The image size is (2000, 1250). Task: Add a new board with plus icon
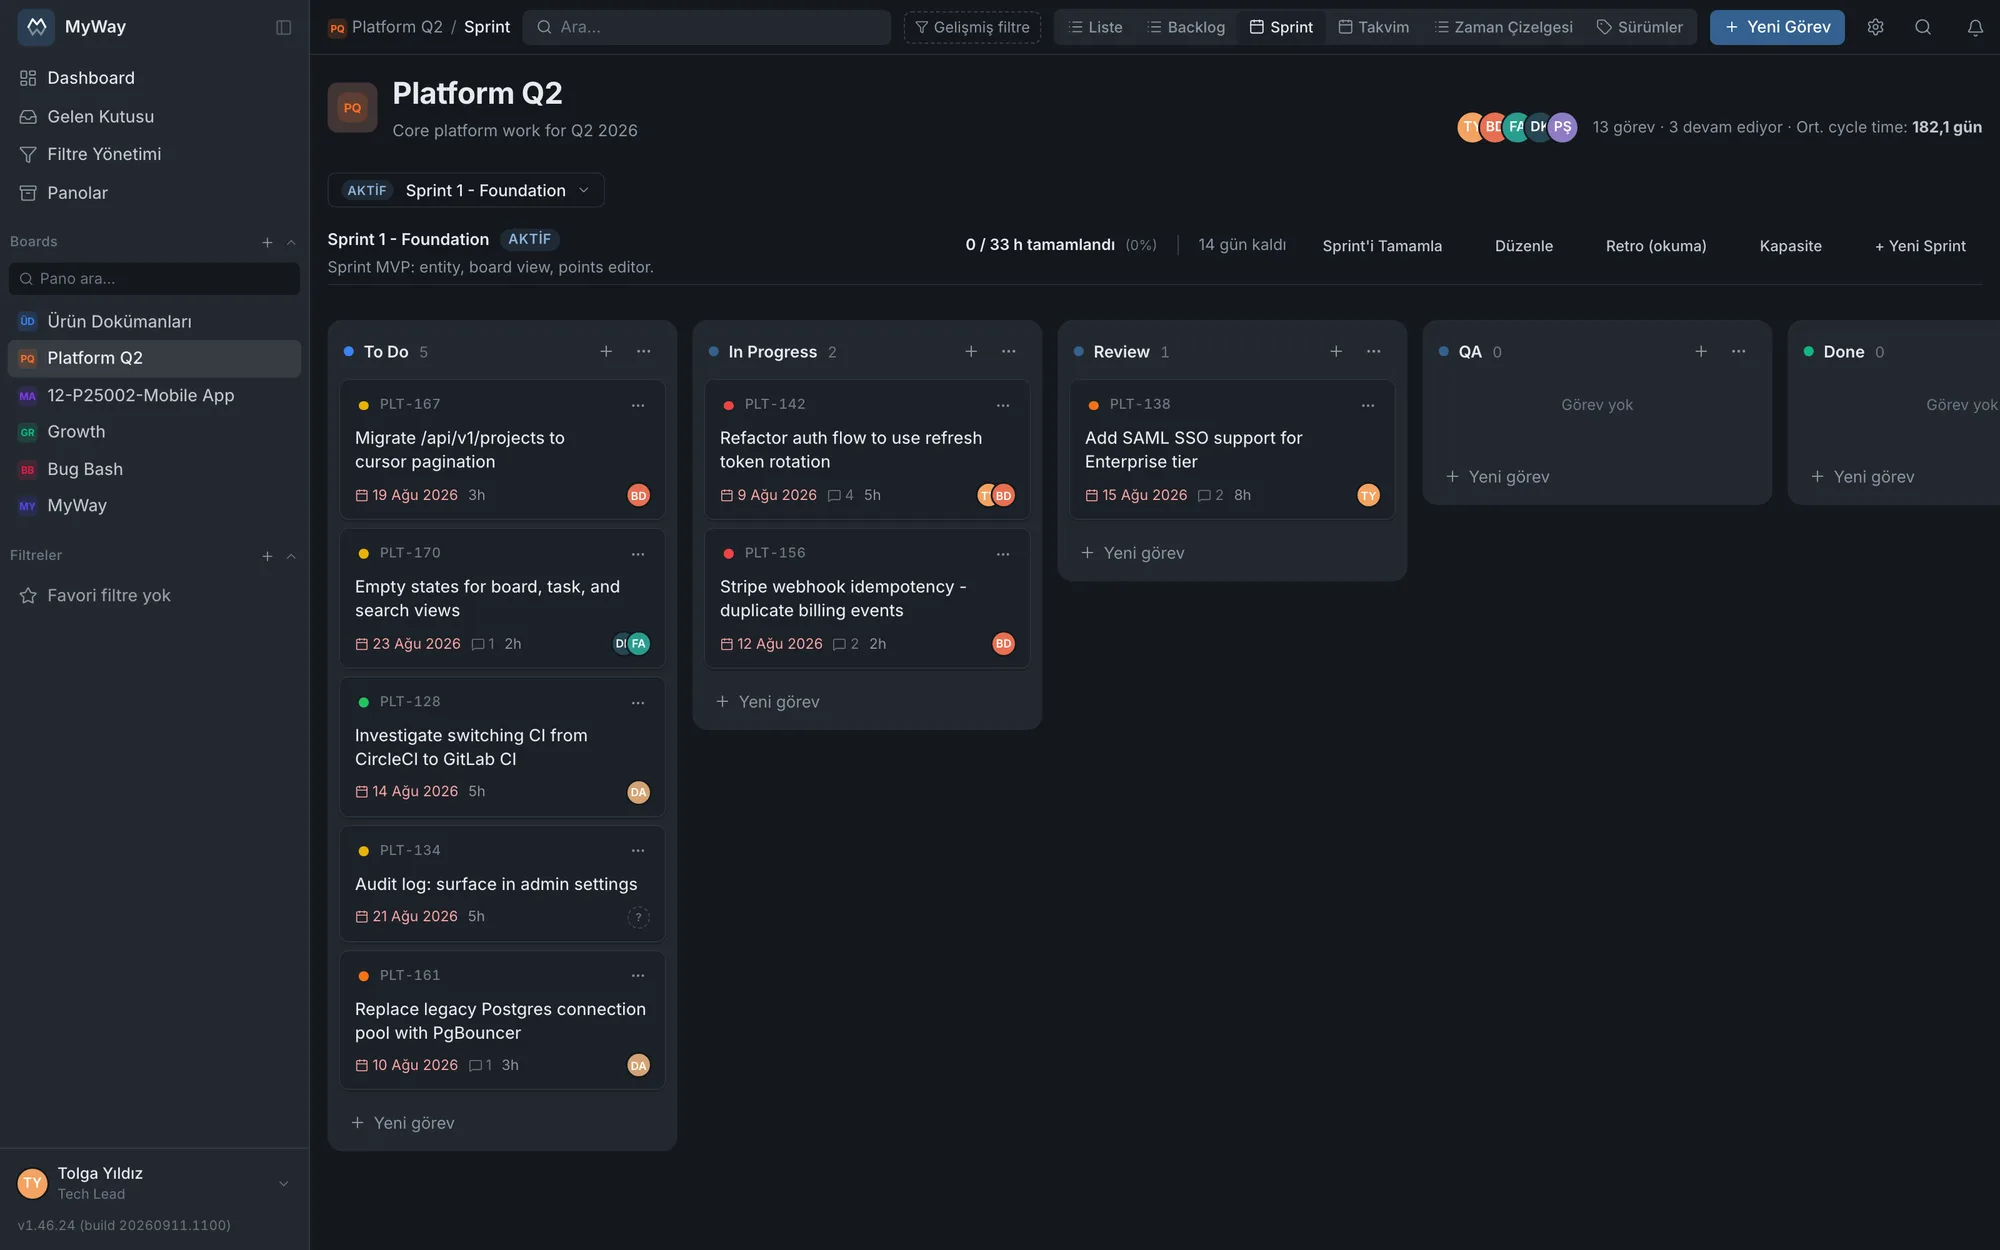point(267,242)
